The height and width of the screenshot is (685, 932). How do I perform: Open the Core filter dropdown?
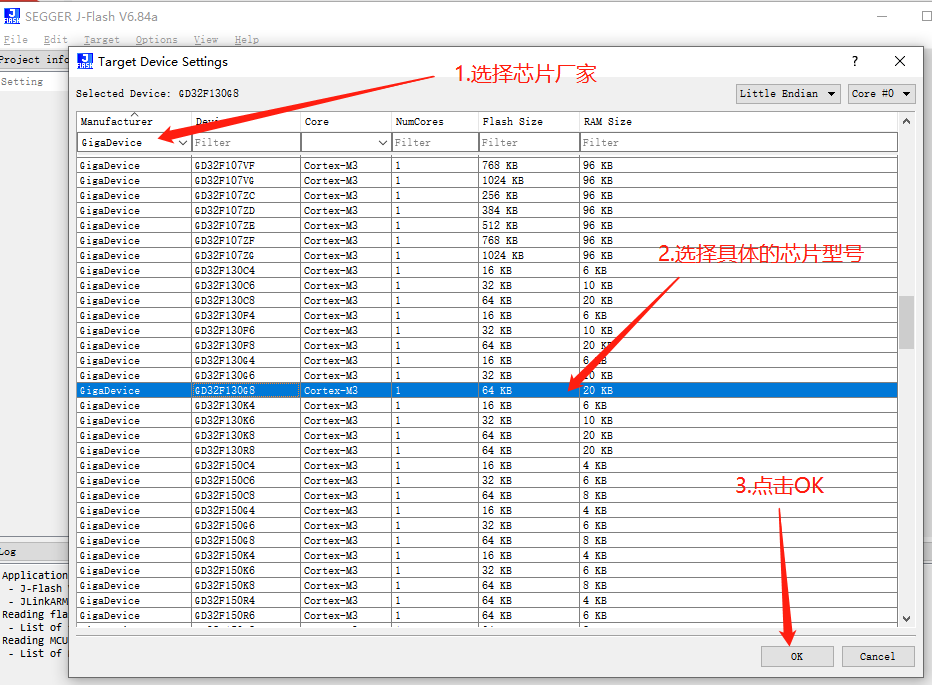coord(383,143)
